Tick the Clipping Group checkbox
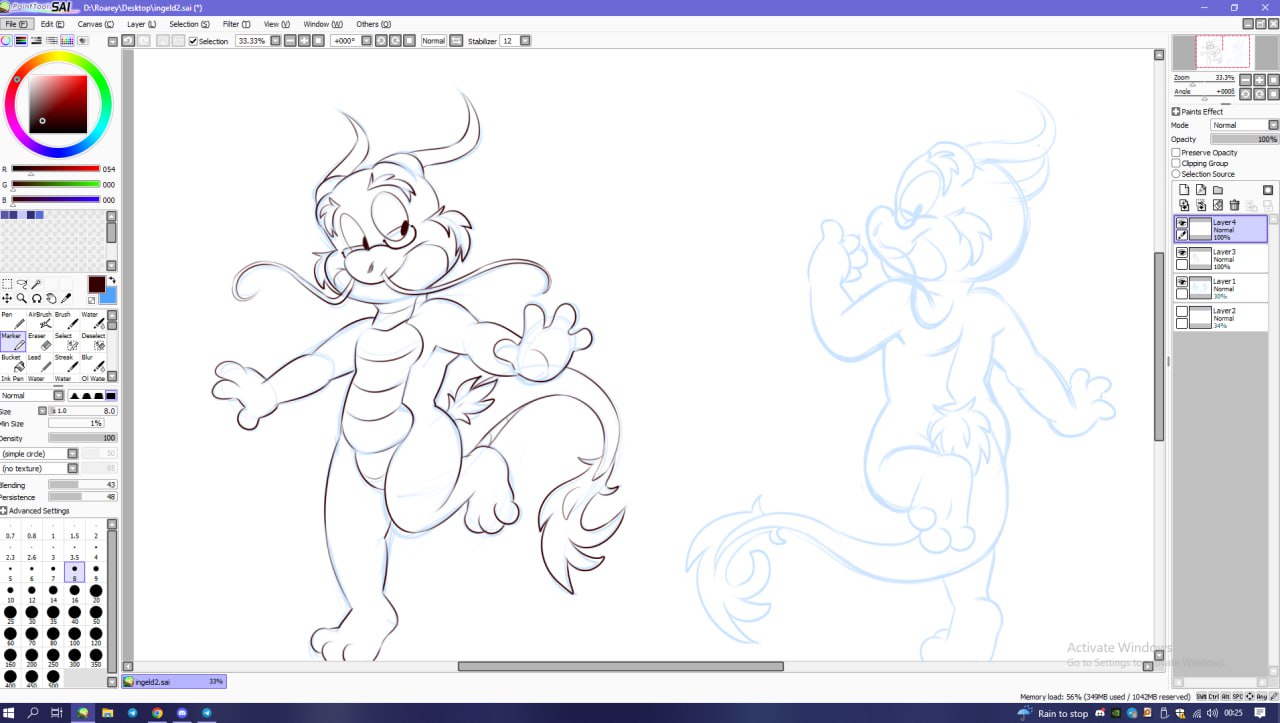The height and width of the screenshot is (723, 1280). click(1176, 163)
